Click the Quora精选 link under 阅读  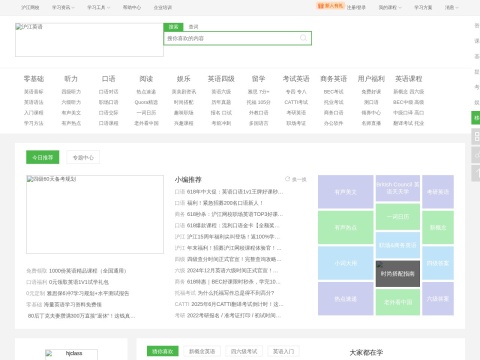tap(146, 102)
